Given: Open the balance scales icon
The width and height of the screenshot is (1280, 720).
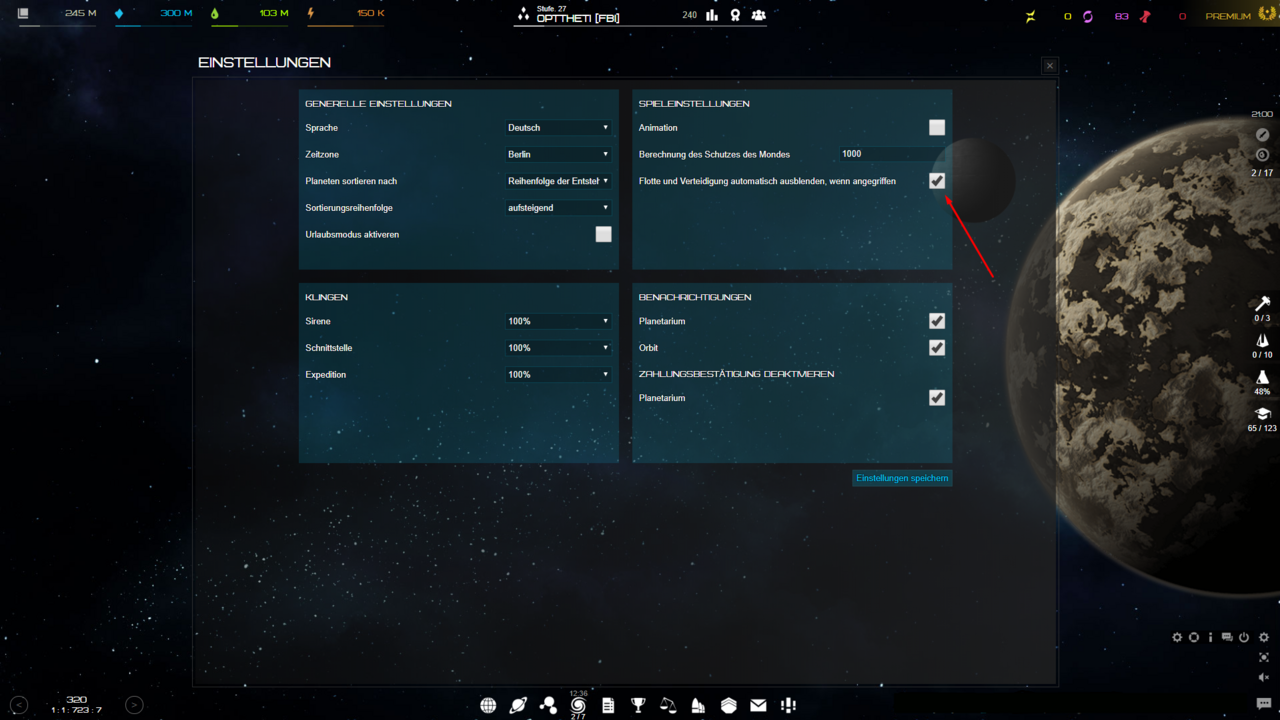Looking at the screenshot, I should 668,705.
